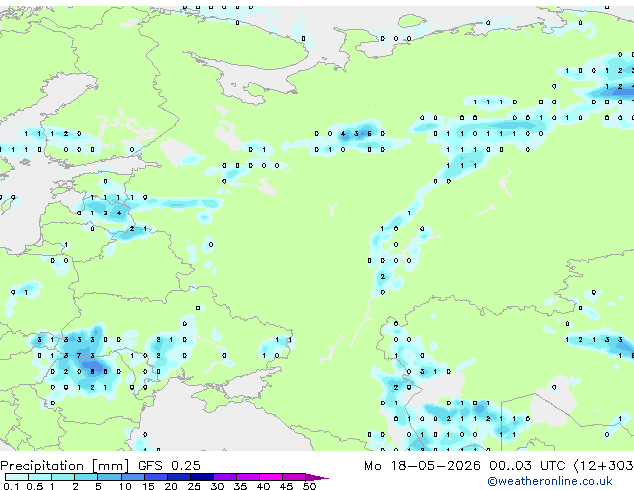Click the '0.1' legend scale label
This screenshot has height=490, width=634.
[x=11, y=486]
